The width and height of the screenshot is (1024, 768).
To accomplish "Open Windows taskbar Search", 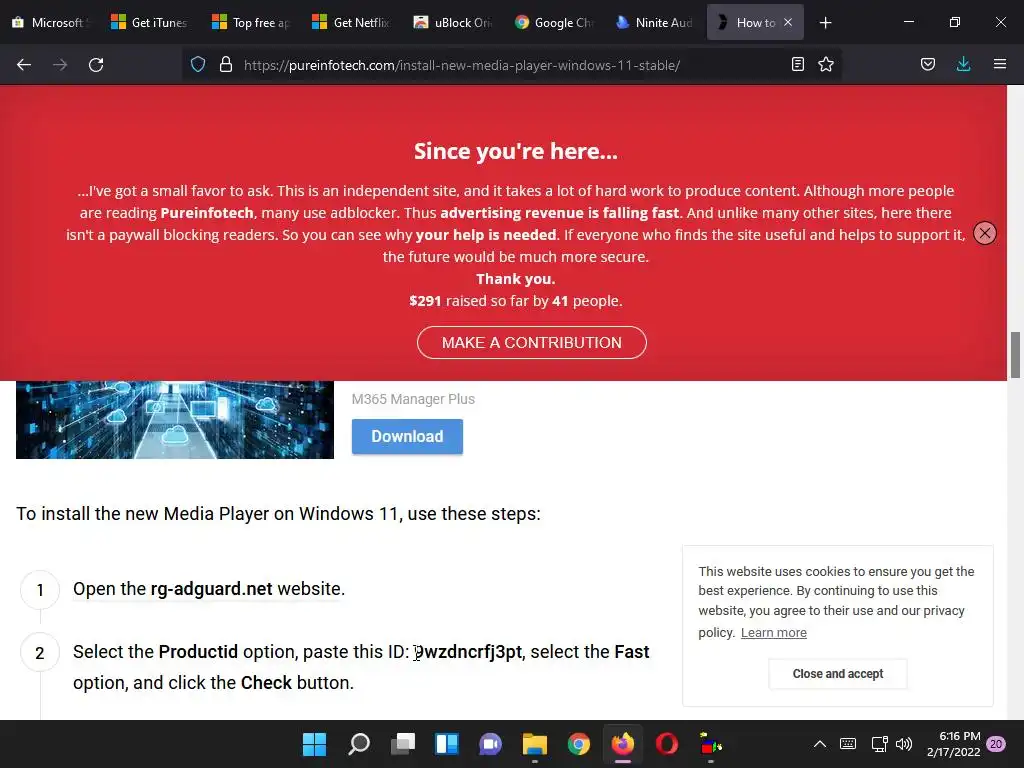I will point(359,744).
